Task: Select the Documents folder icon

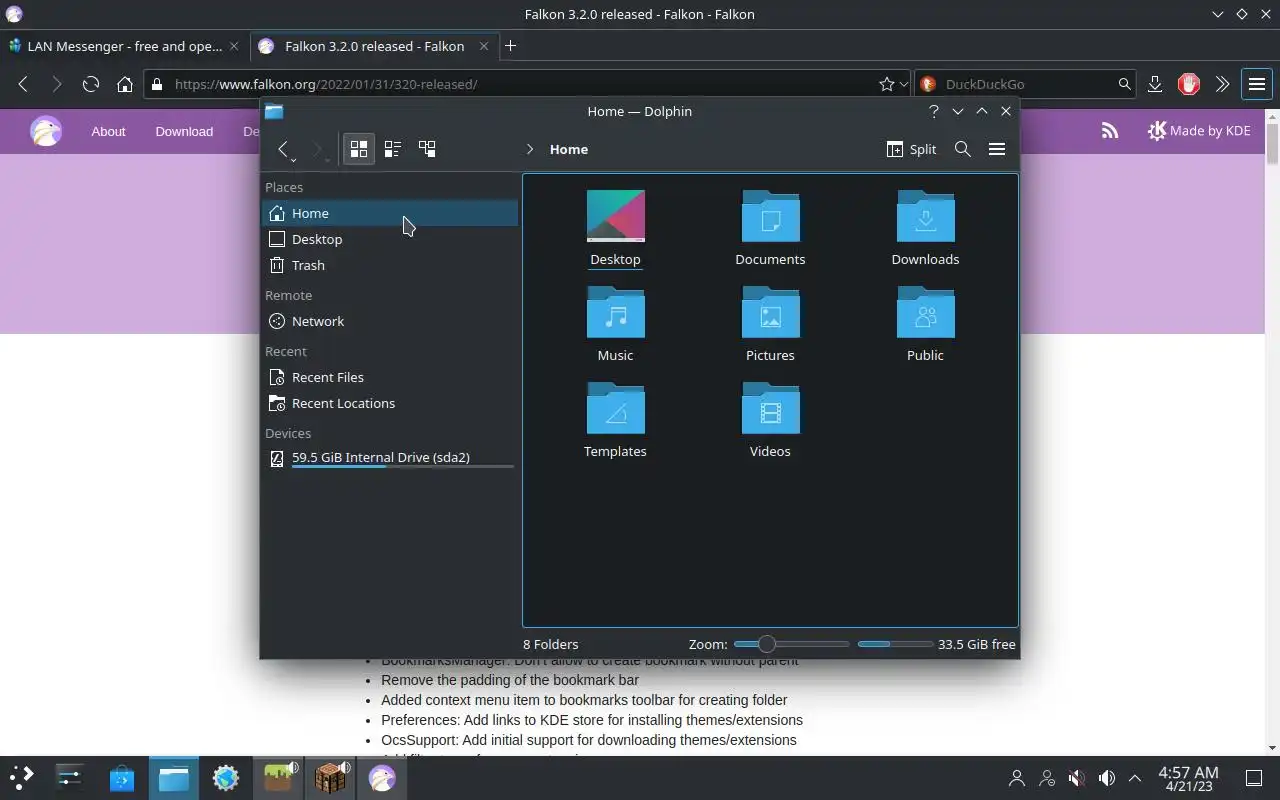Action: point(770,216)
